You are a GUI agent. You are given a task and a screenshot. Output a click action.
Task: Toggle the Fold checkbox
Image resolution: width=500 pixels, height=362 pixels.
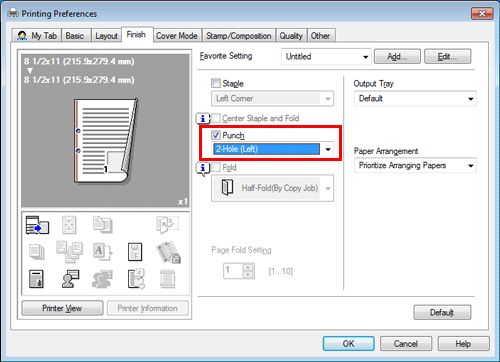coord(216,167)
